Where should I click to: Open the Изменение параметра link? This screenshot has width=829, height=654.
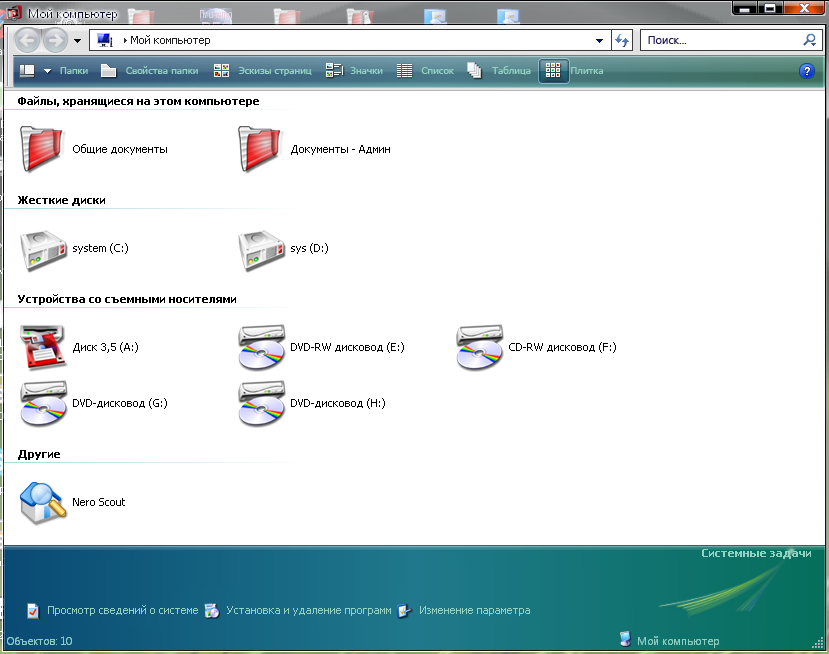pyautogui.click(x=475, y=611)
